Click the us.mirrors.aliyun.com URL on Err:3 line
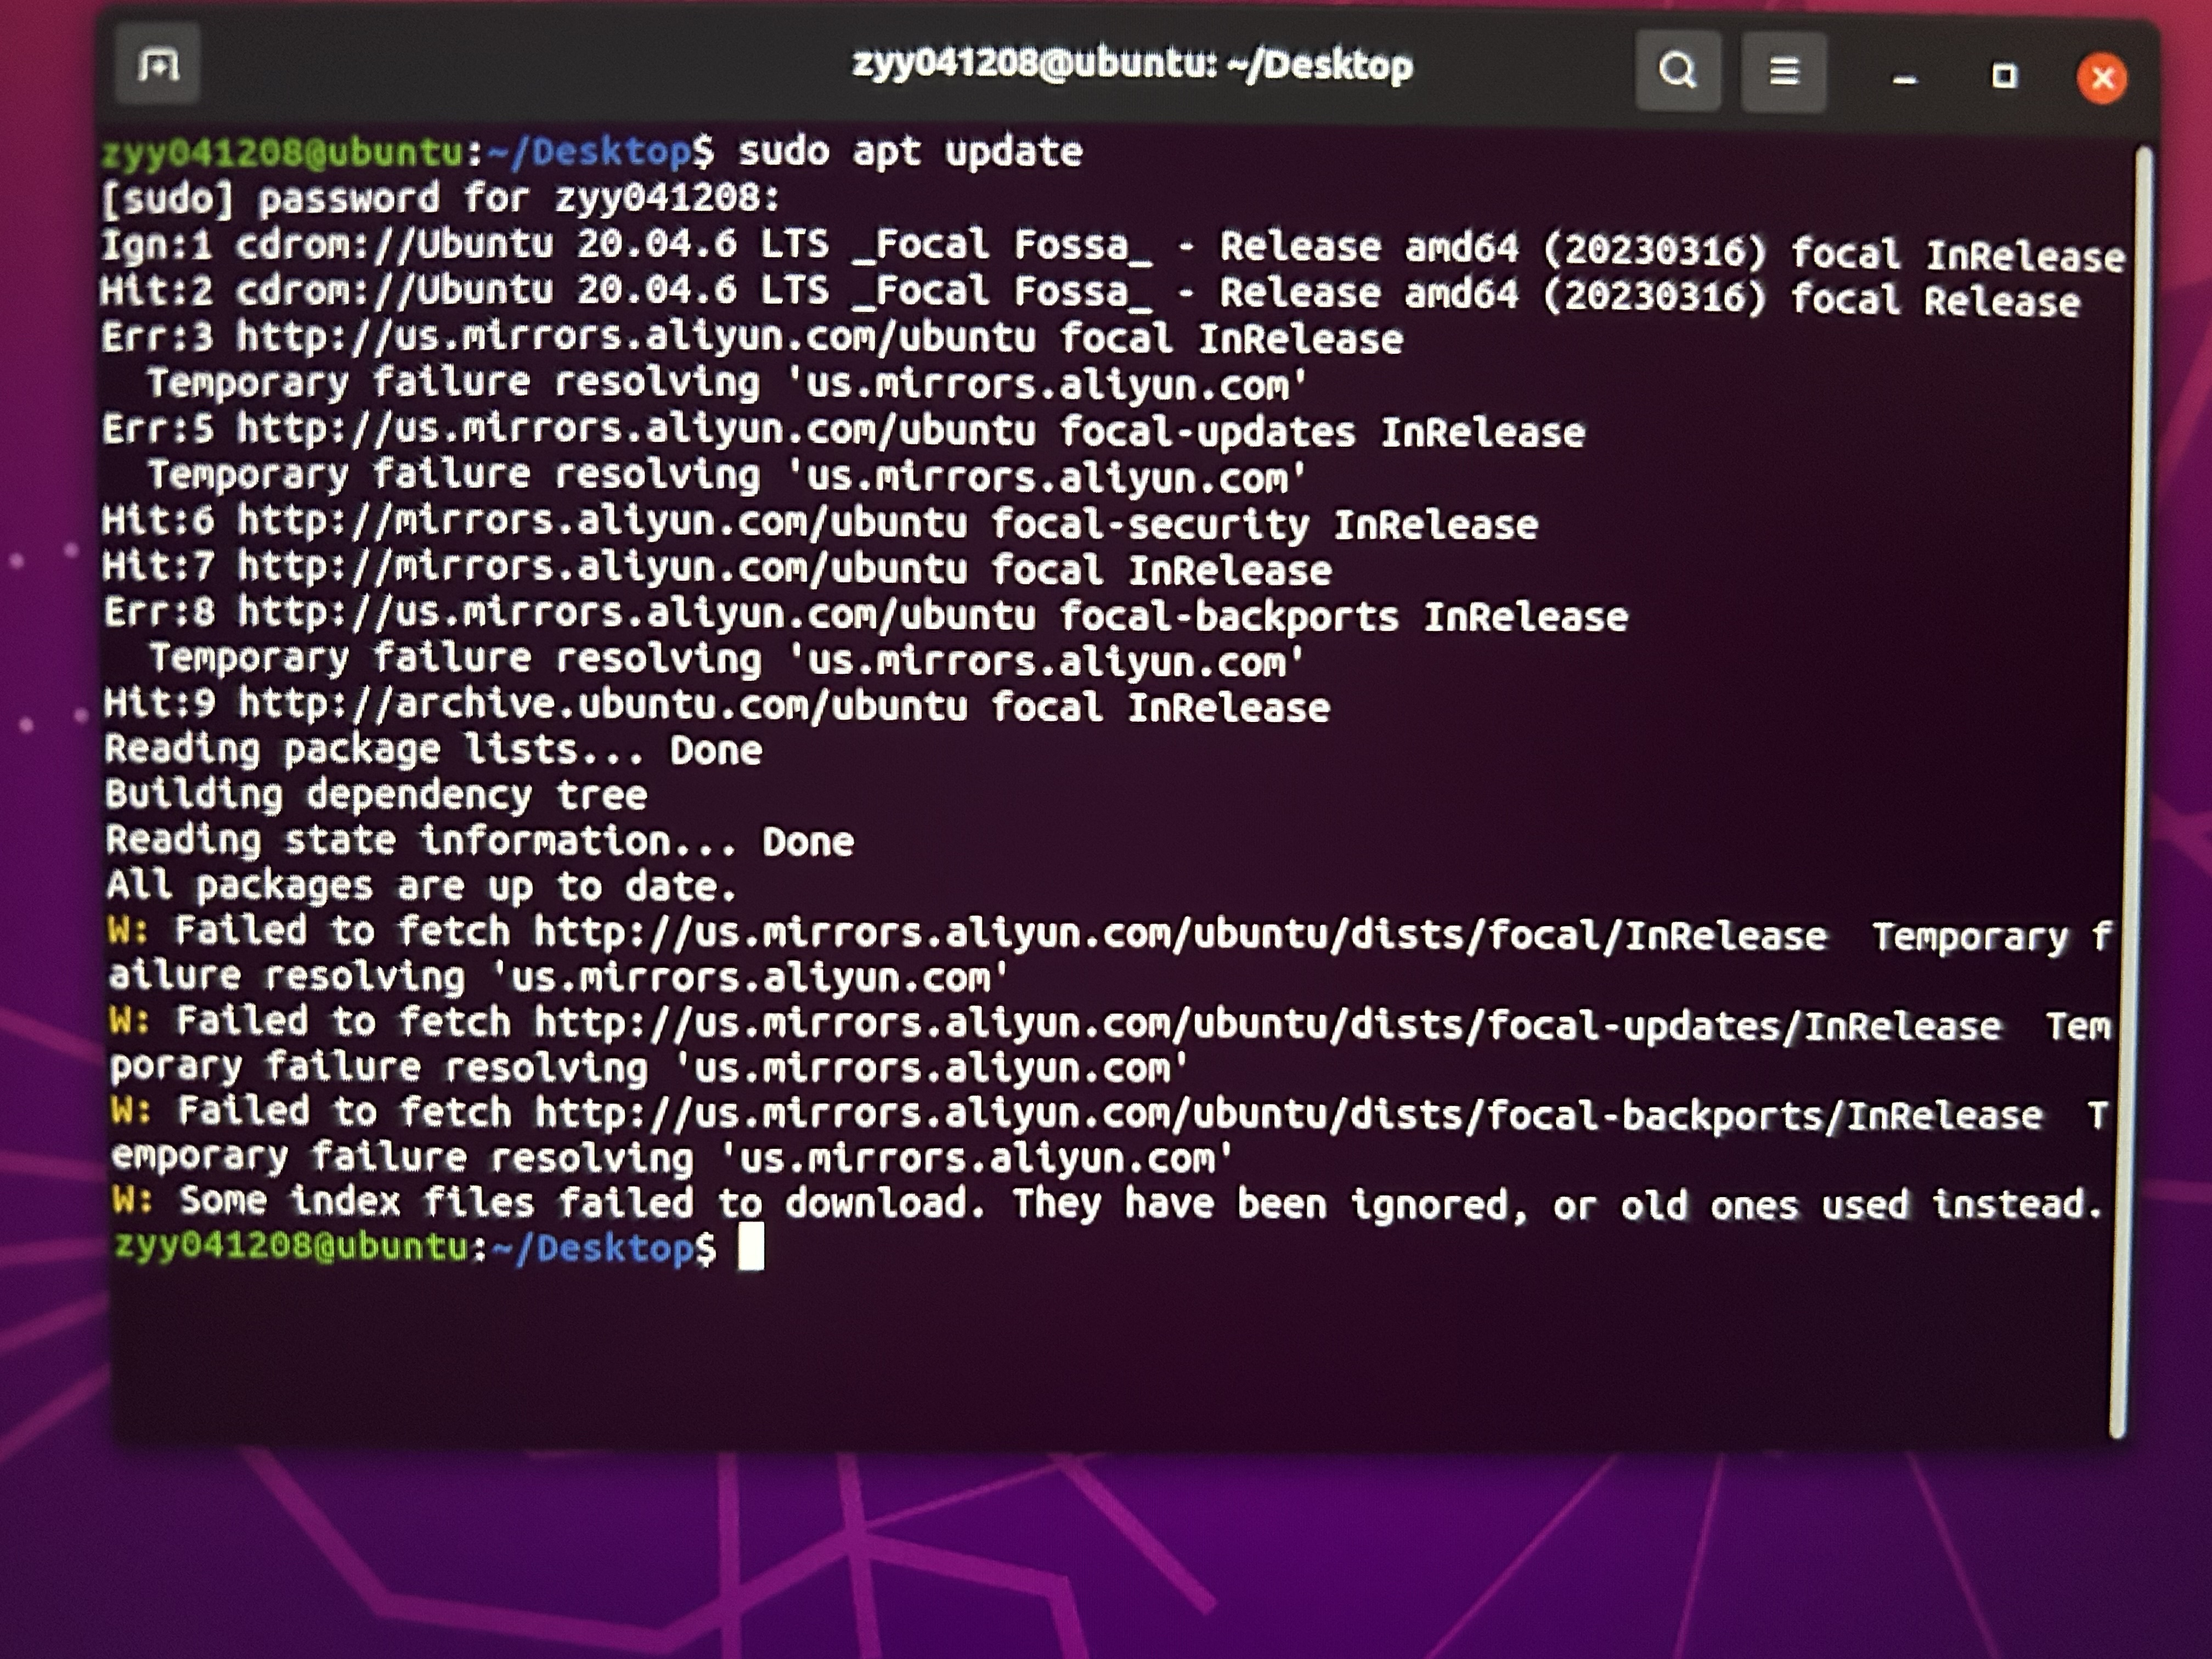2212x1659 pixels. [x=636, y=337]
